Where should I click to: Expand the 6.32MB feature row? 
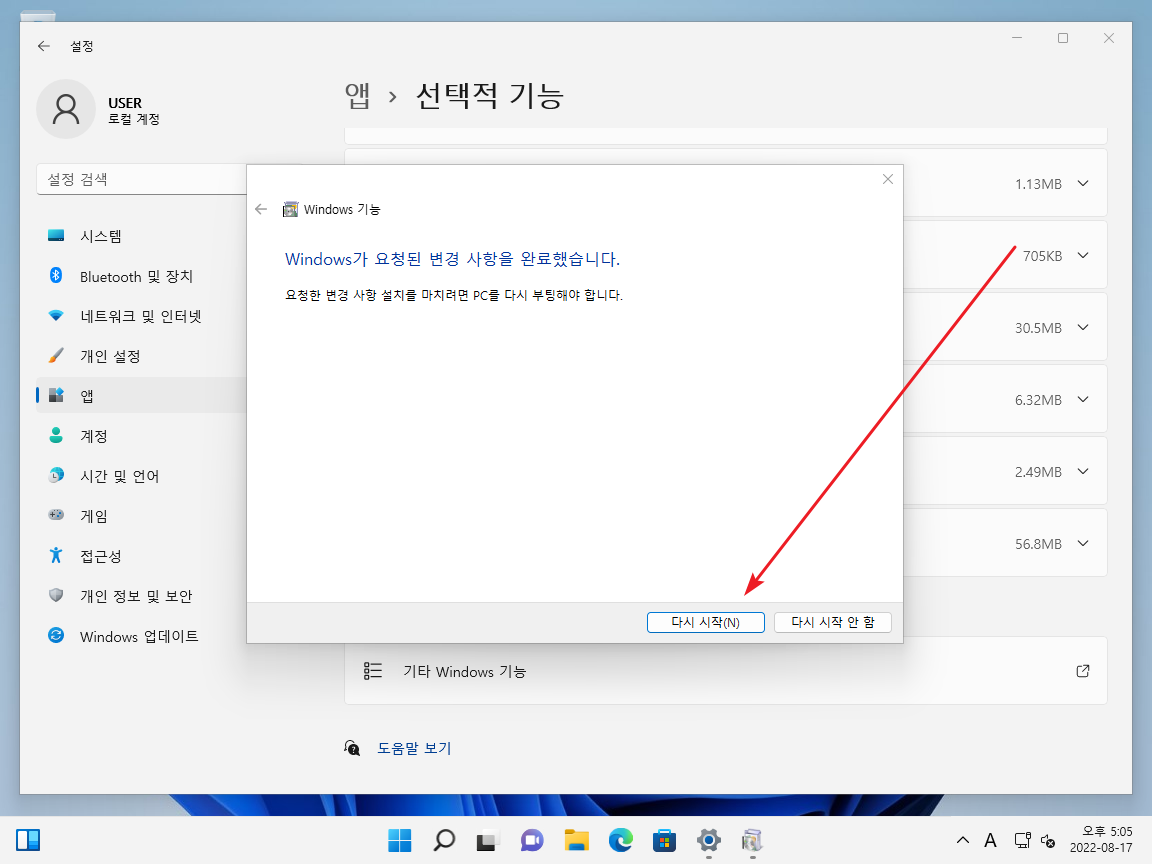coord(1082,400)
